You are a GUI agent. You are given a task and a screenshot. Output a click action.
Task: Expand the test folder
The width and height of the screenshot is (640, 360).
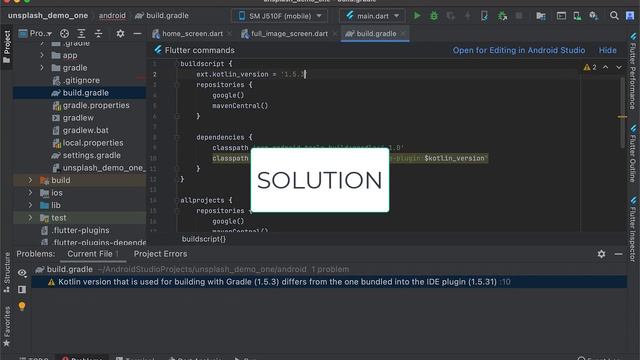[30, 218]
